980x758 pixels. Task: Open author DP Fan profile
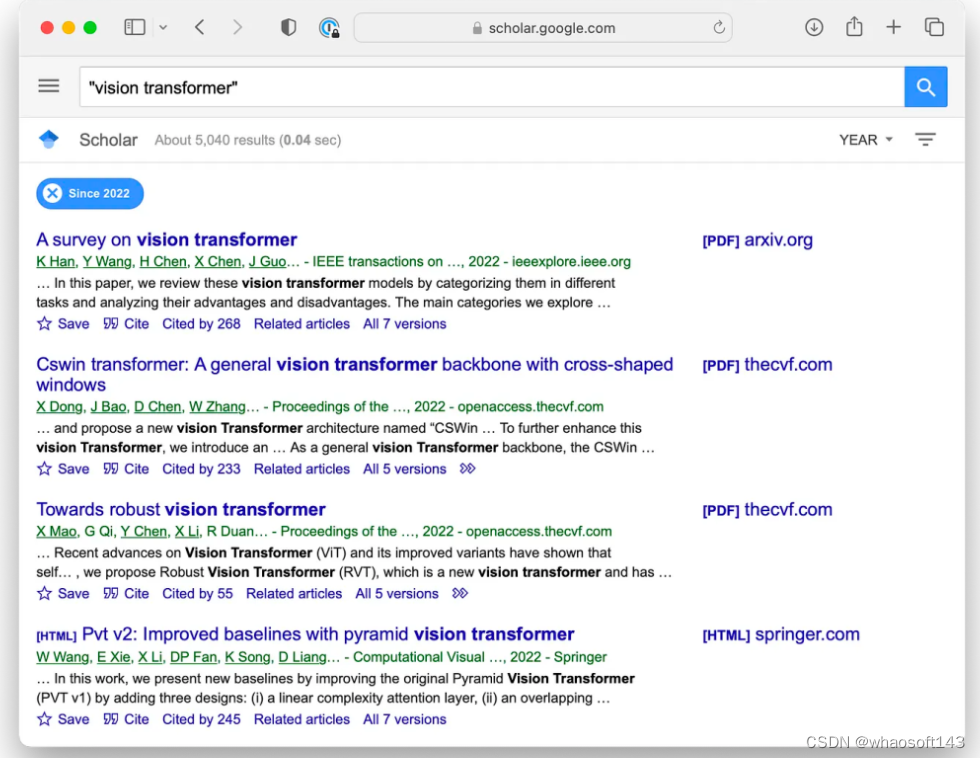click(x=193, y=657)
